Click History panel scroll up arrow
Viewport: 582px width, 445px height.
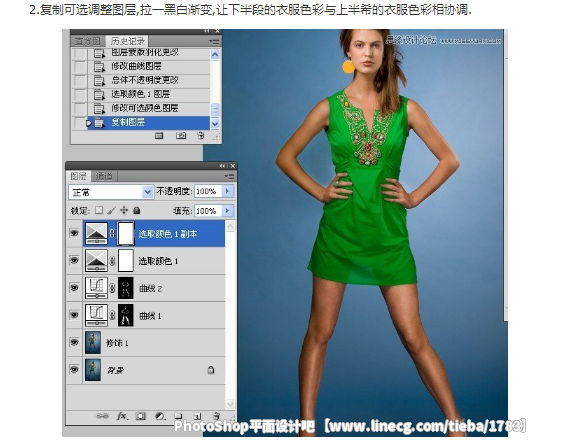tap(215, 55)
